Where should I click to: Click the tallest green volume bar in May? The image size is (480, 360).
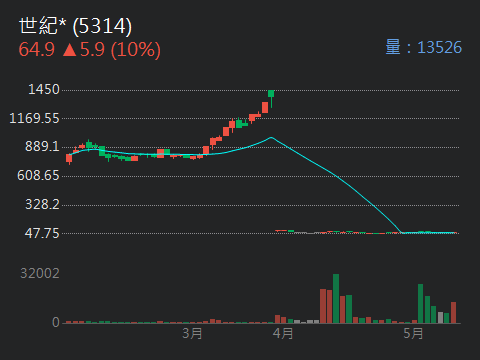[x=421, y=304]
